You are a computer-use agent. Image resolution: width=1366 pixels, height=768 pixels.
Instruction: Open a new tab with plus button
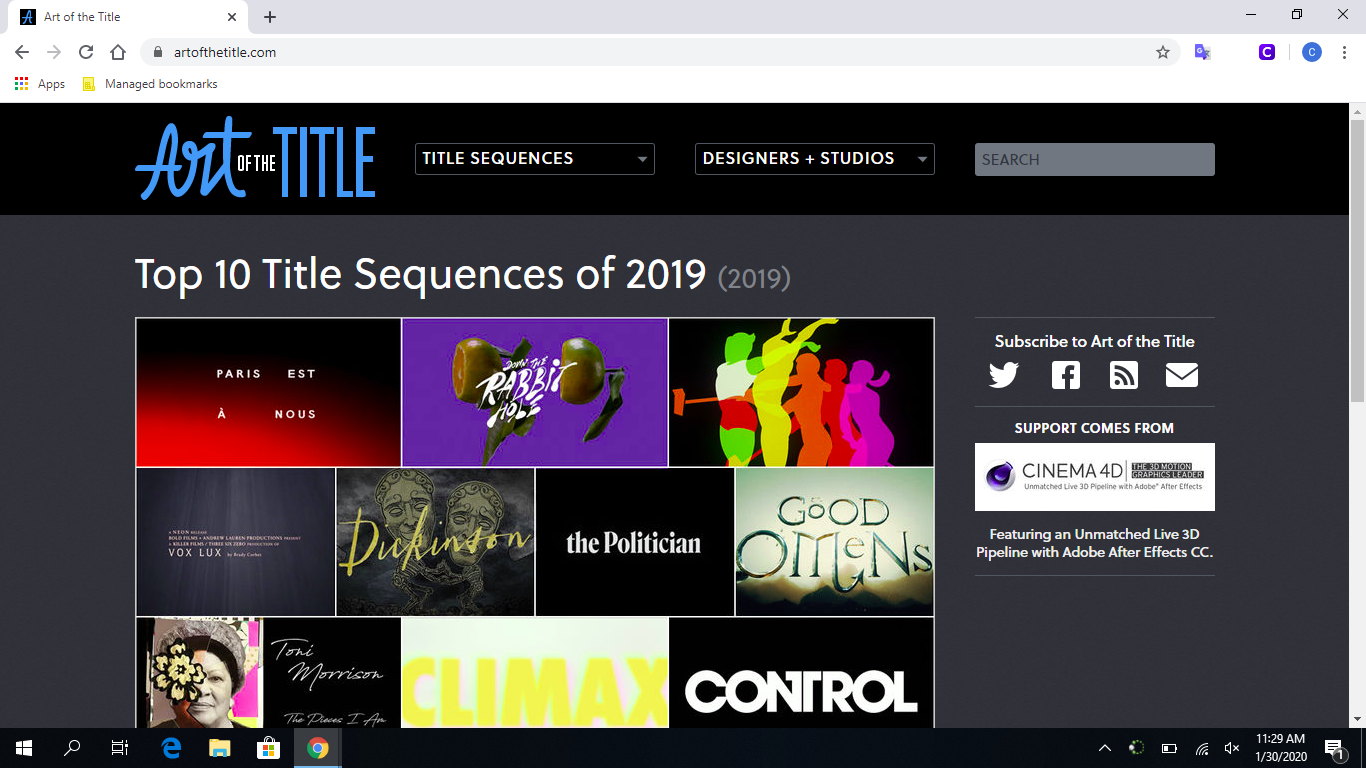(x=270, y=17)
